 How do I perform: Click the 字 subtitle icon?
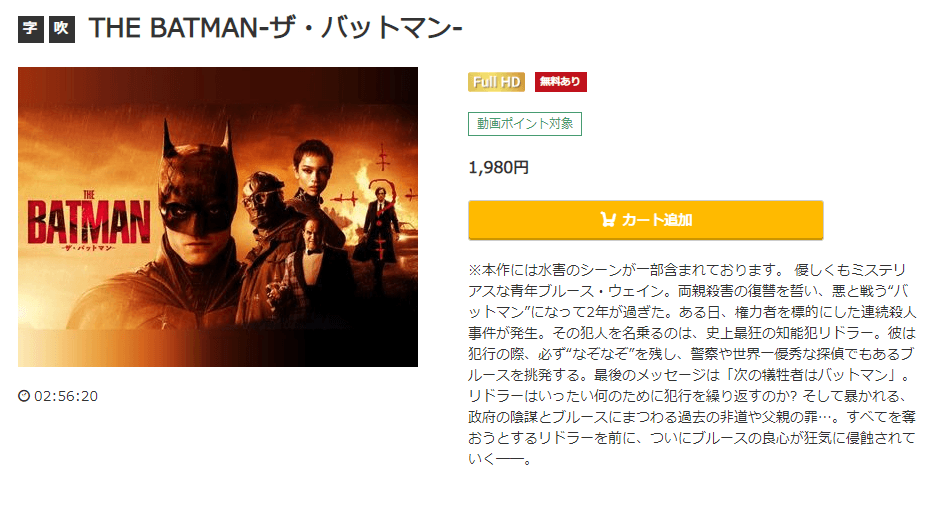30,29
